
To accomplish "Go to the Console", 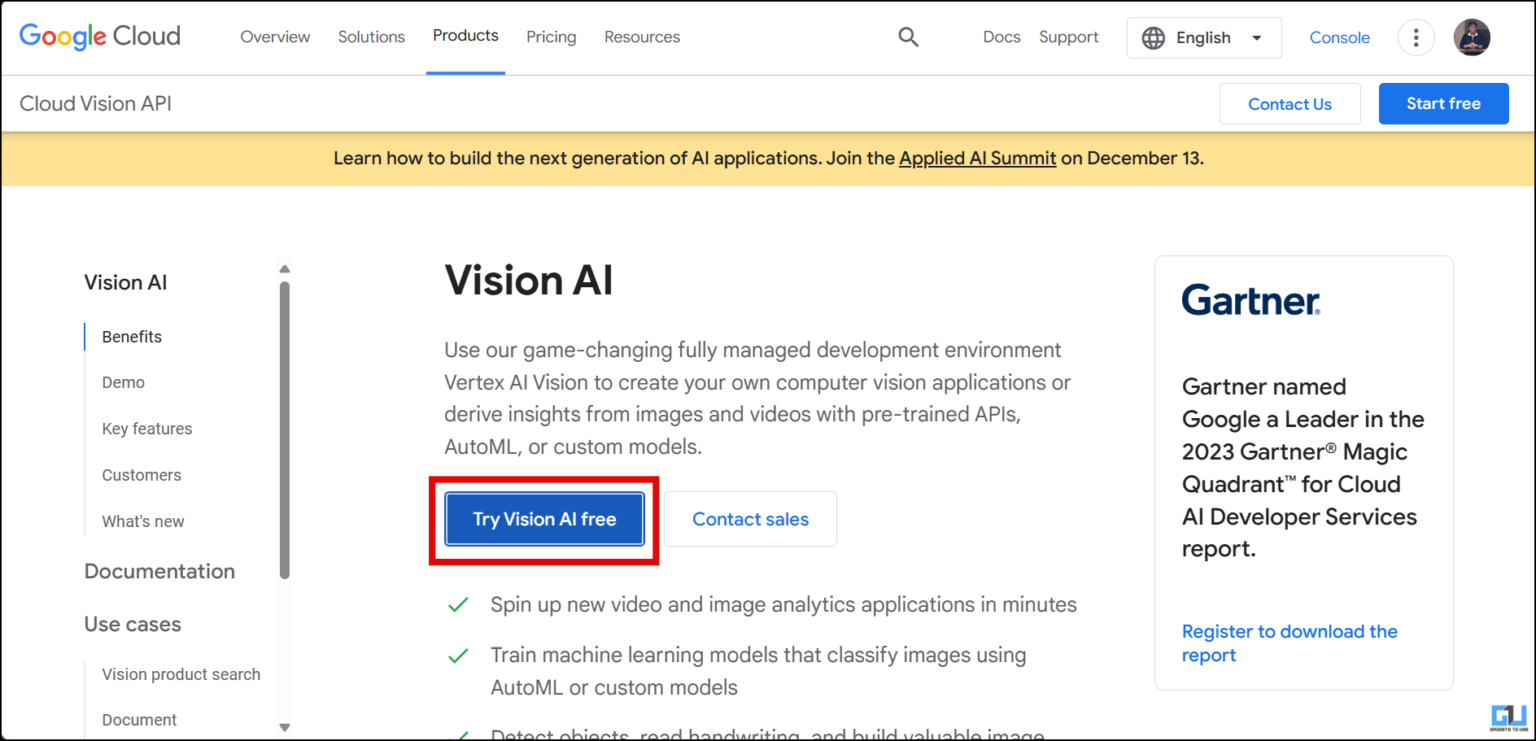I will tap(1339, 37).
